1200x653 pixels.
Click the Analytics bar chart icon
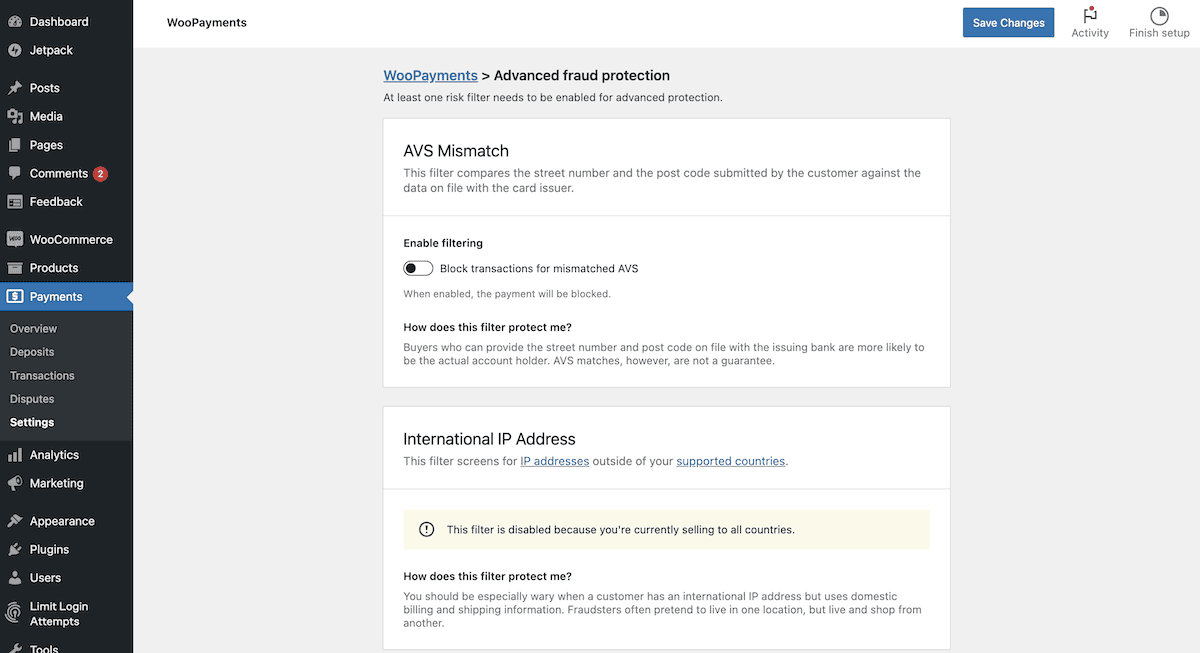[x=15, y=455]
